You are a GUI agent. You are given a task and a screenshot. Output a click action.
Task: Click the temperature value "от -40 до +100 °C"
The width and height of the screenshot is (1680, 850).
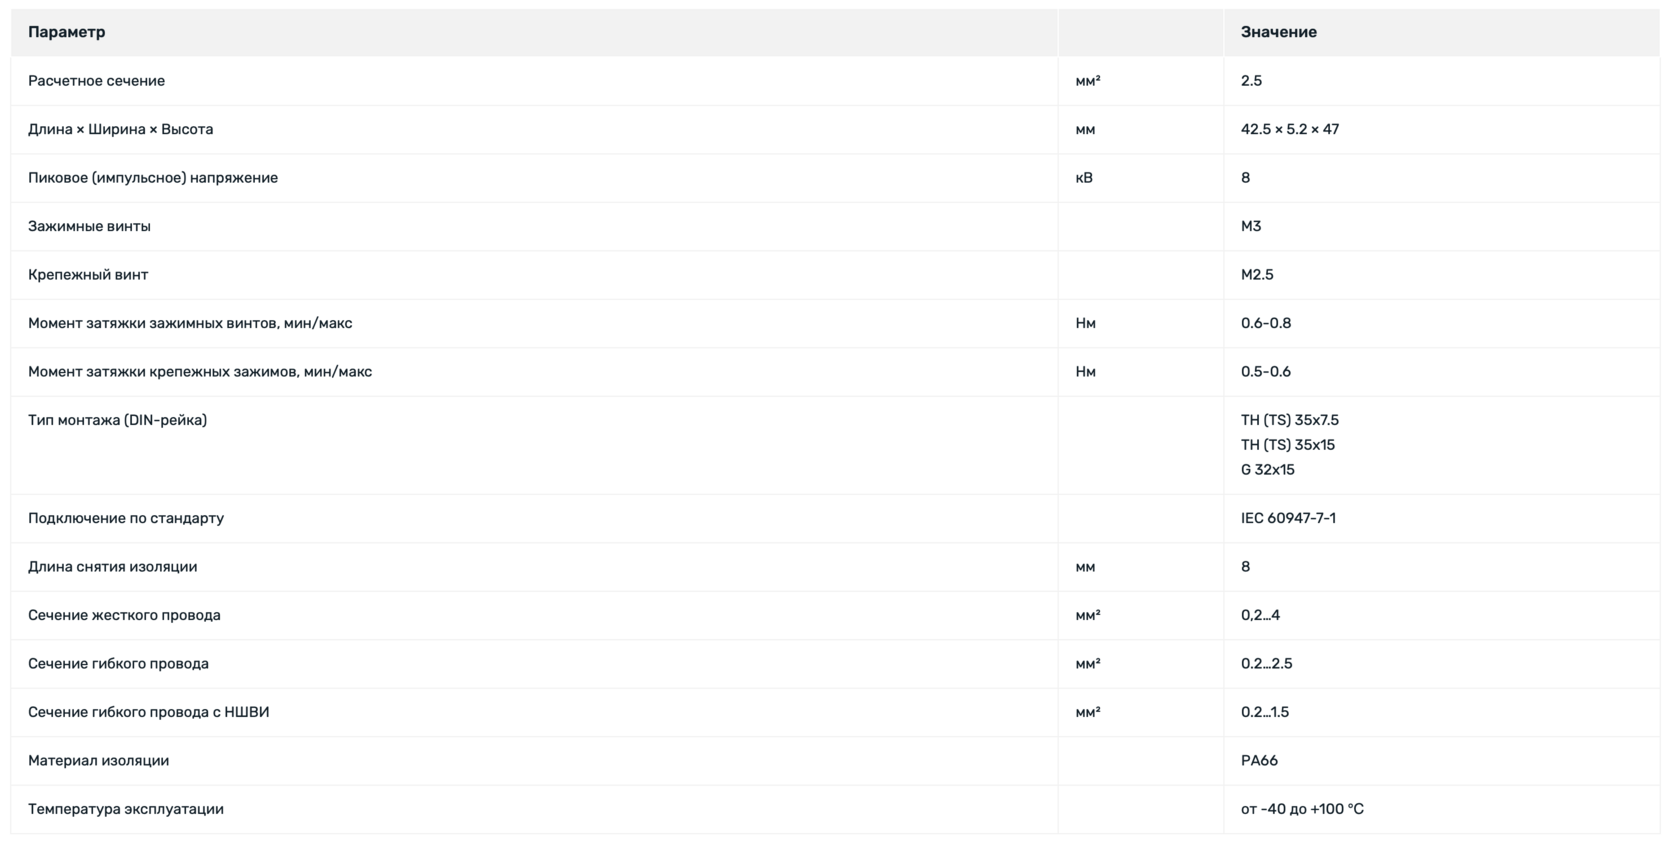click(x=1302, y=809)
